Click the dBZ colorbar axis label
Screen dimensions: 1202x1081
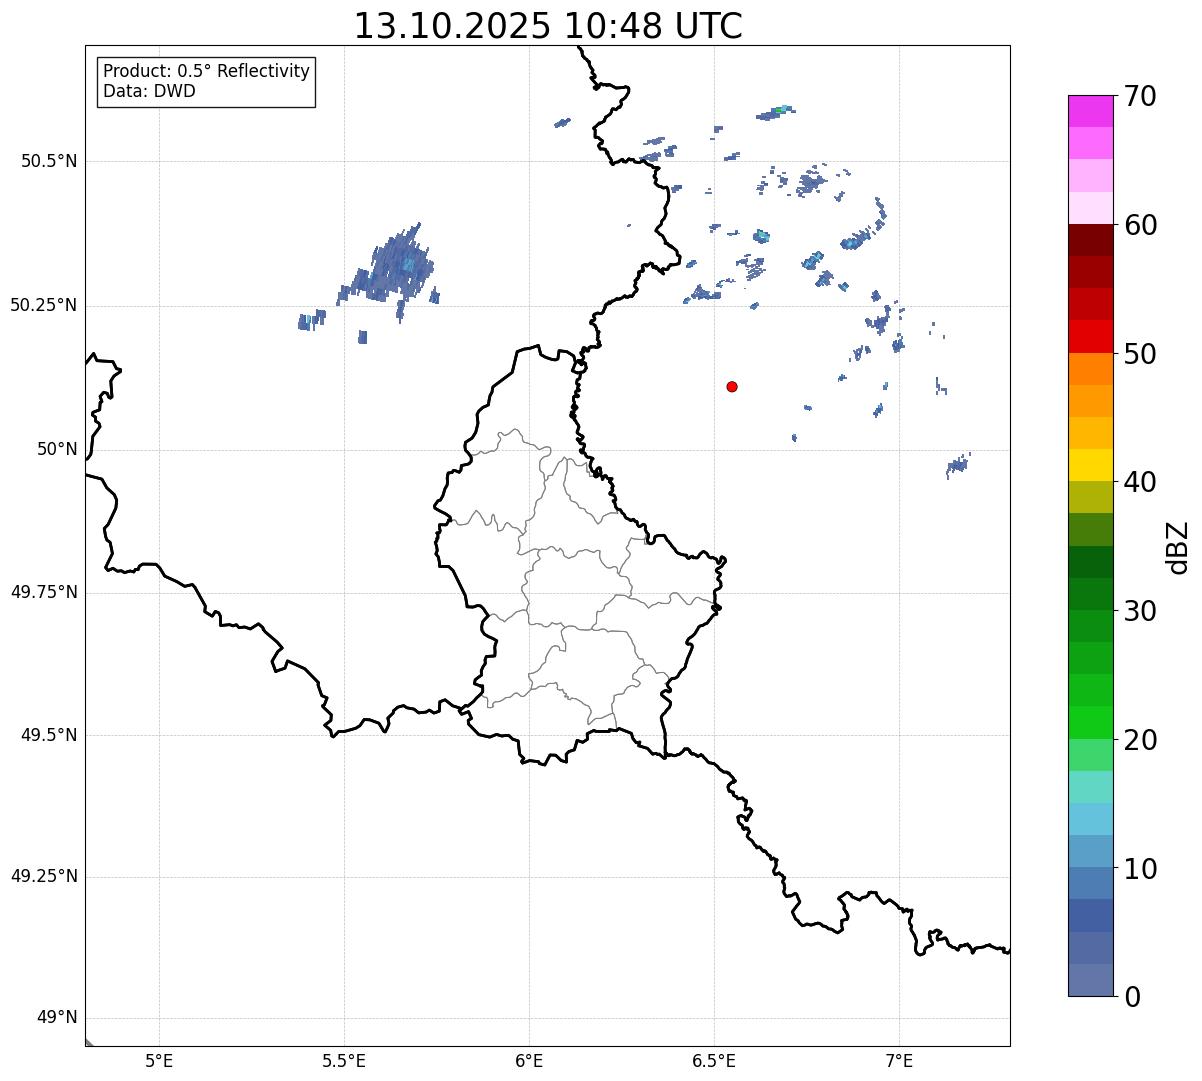1178,546
